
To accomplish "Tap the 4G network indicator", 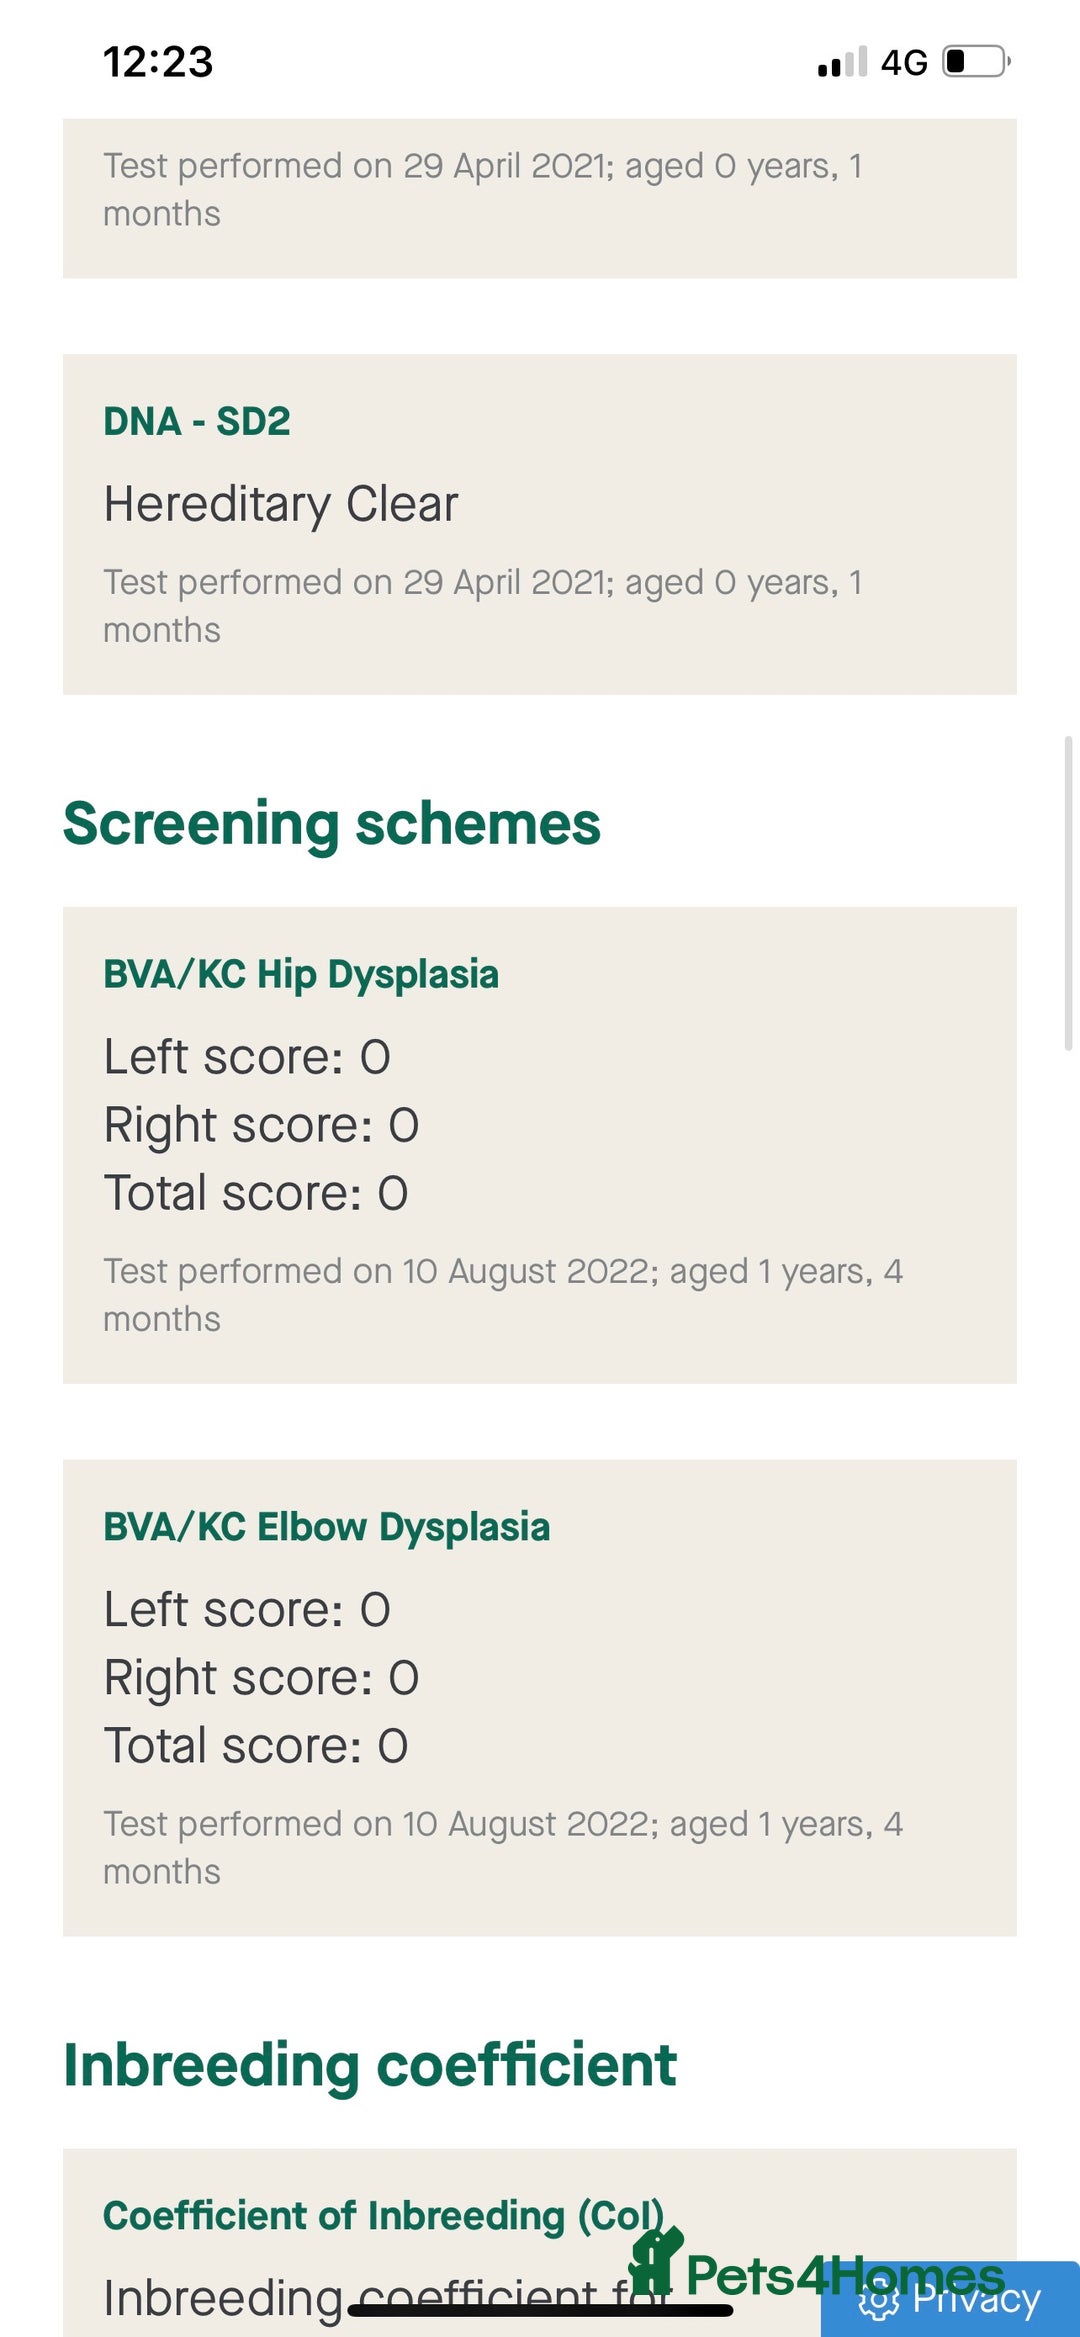I will pos(904,63).
